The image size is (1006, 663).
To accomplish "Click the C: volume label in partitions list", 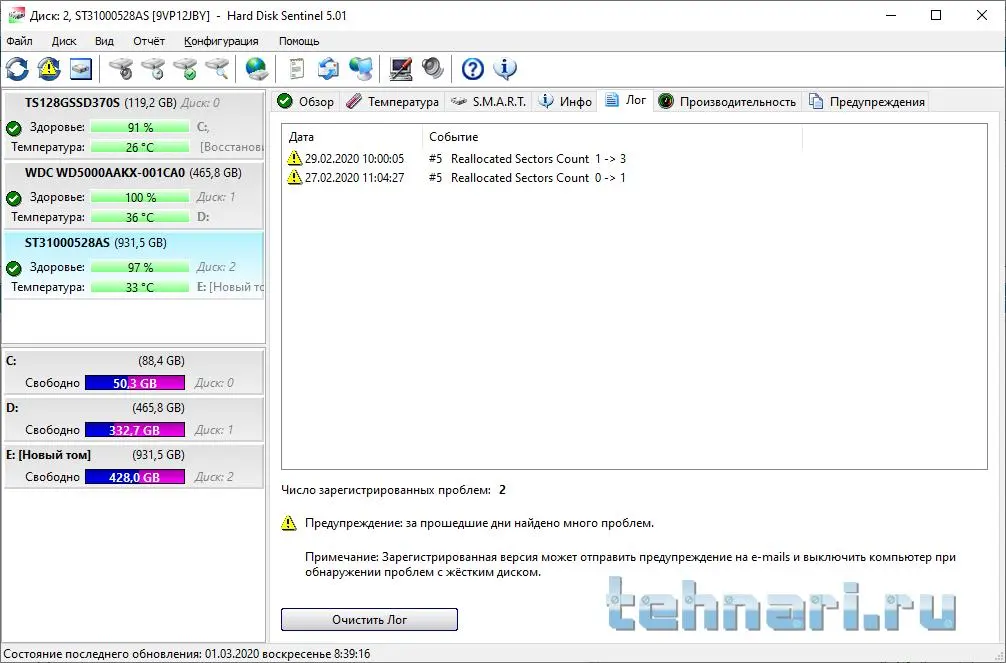I will coord(12,361).
